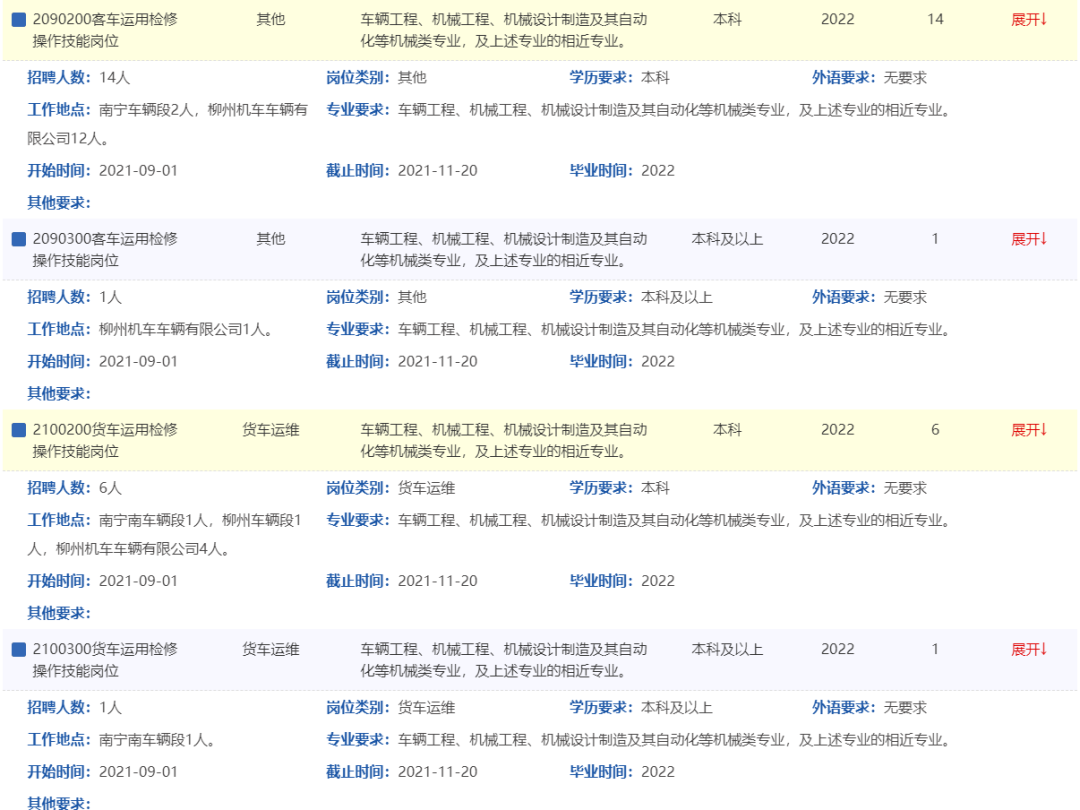Tick the blue box beside 2090200客车运用检修
Screen dimensions: 1080x810
18,20
